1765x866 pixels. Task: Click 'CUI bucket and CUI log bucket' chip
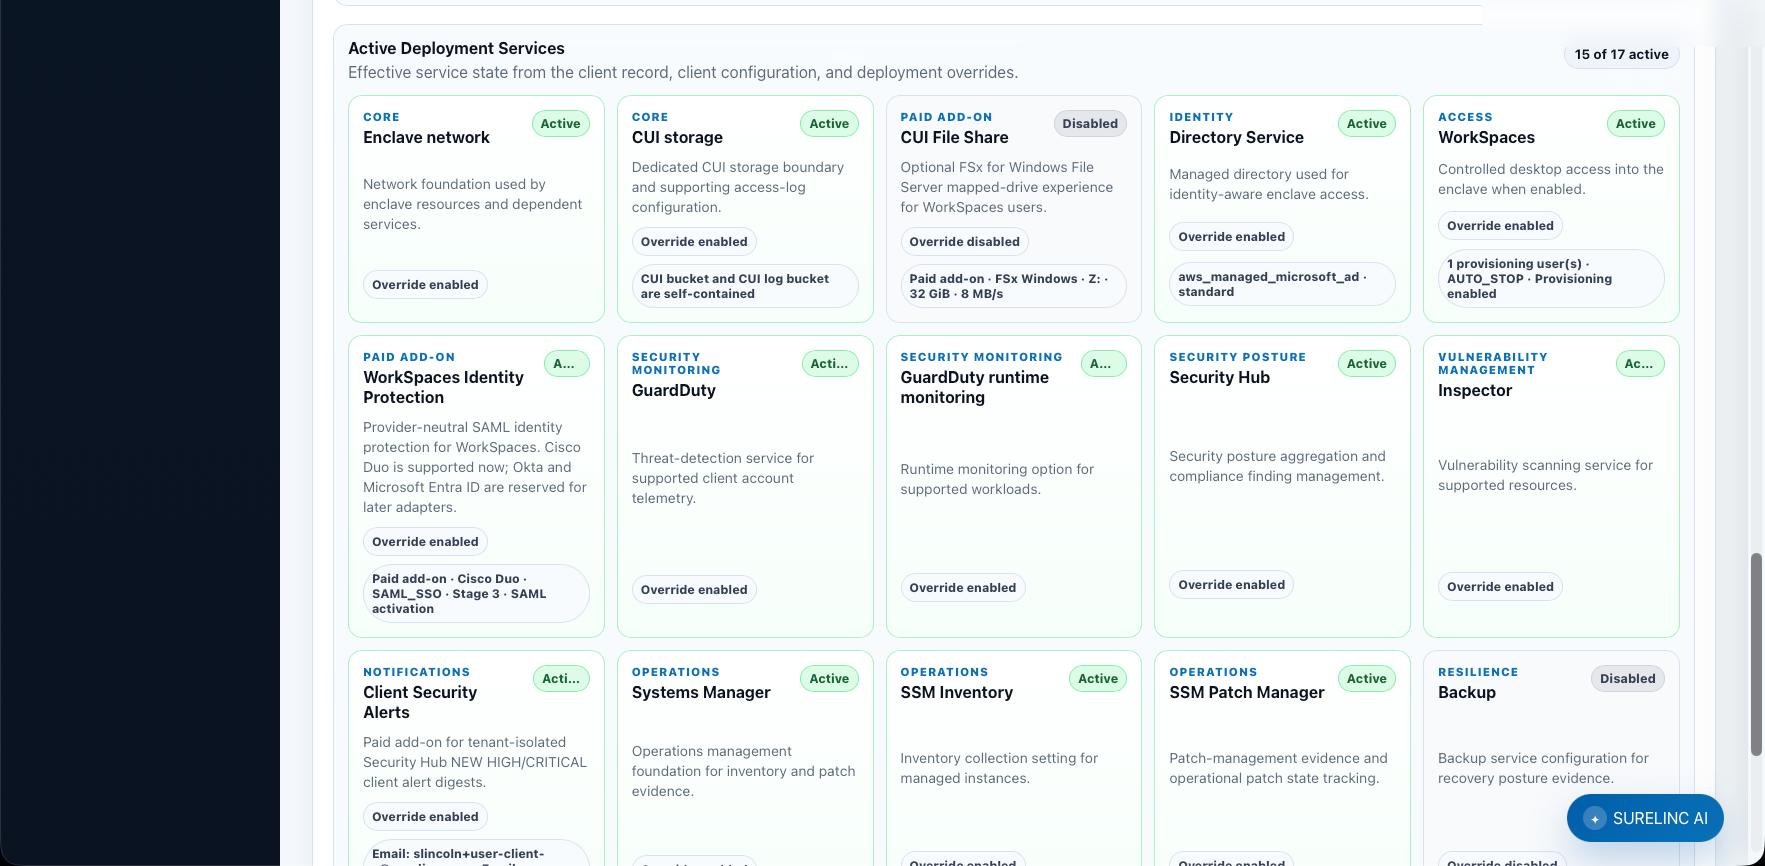(745, 286)
